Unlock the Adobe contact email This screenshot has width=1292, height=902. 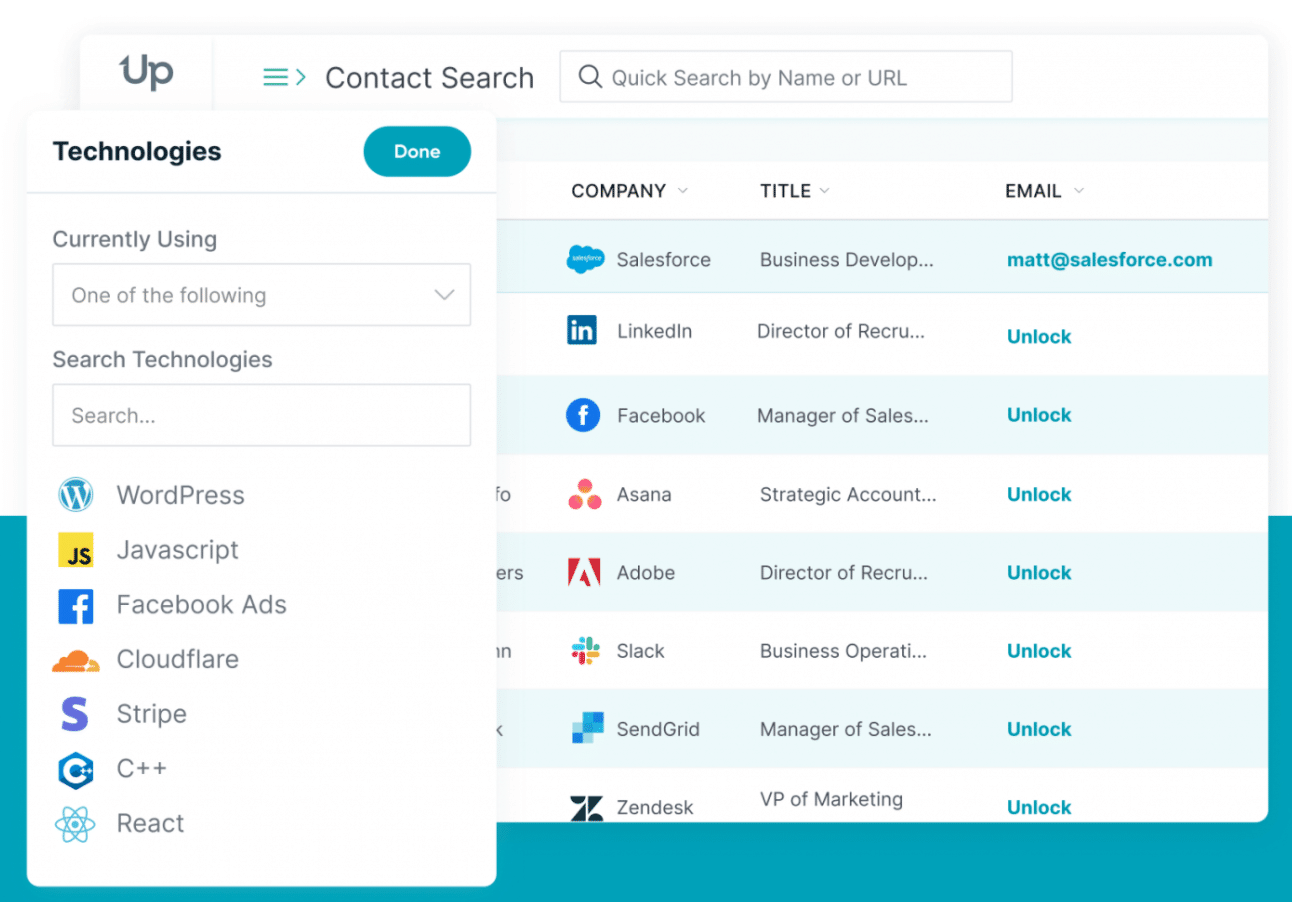click(x=1039, y=573)
